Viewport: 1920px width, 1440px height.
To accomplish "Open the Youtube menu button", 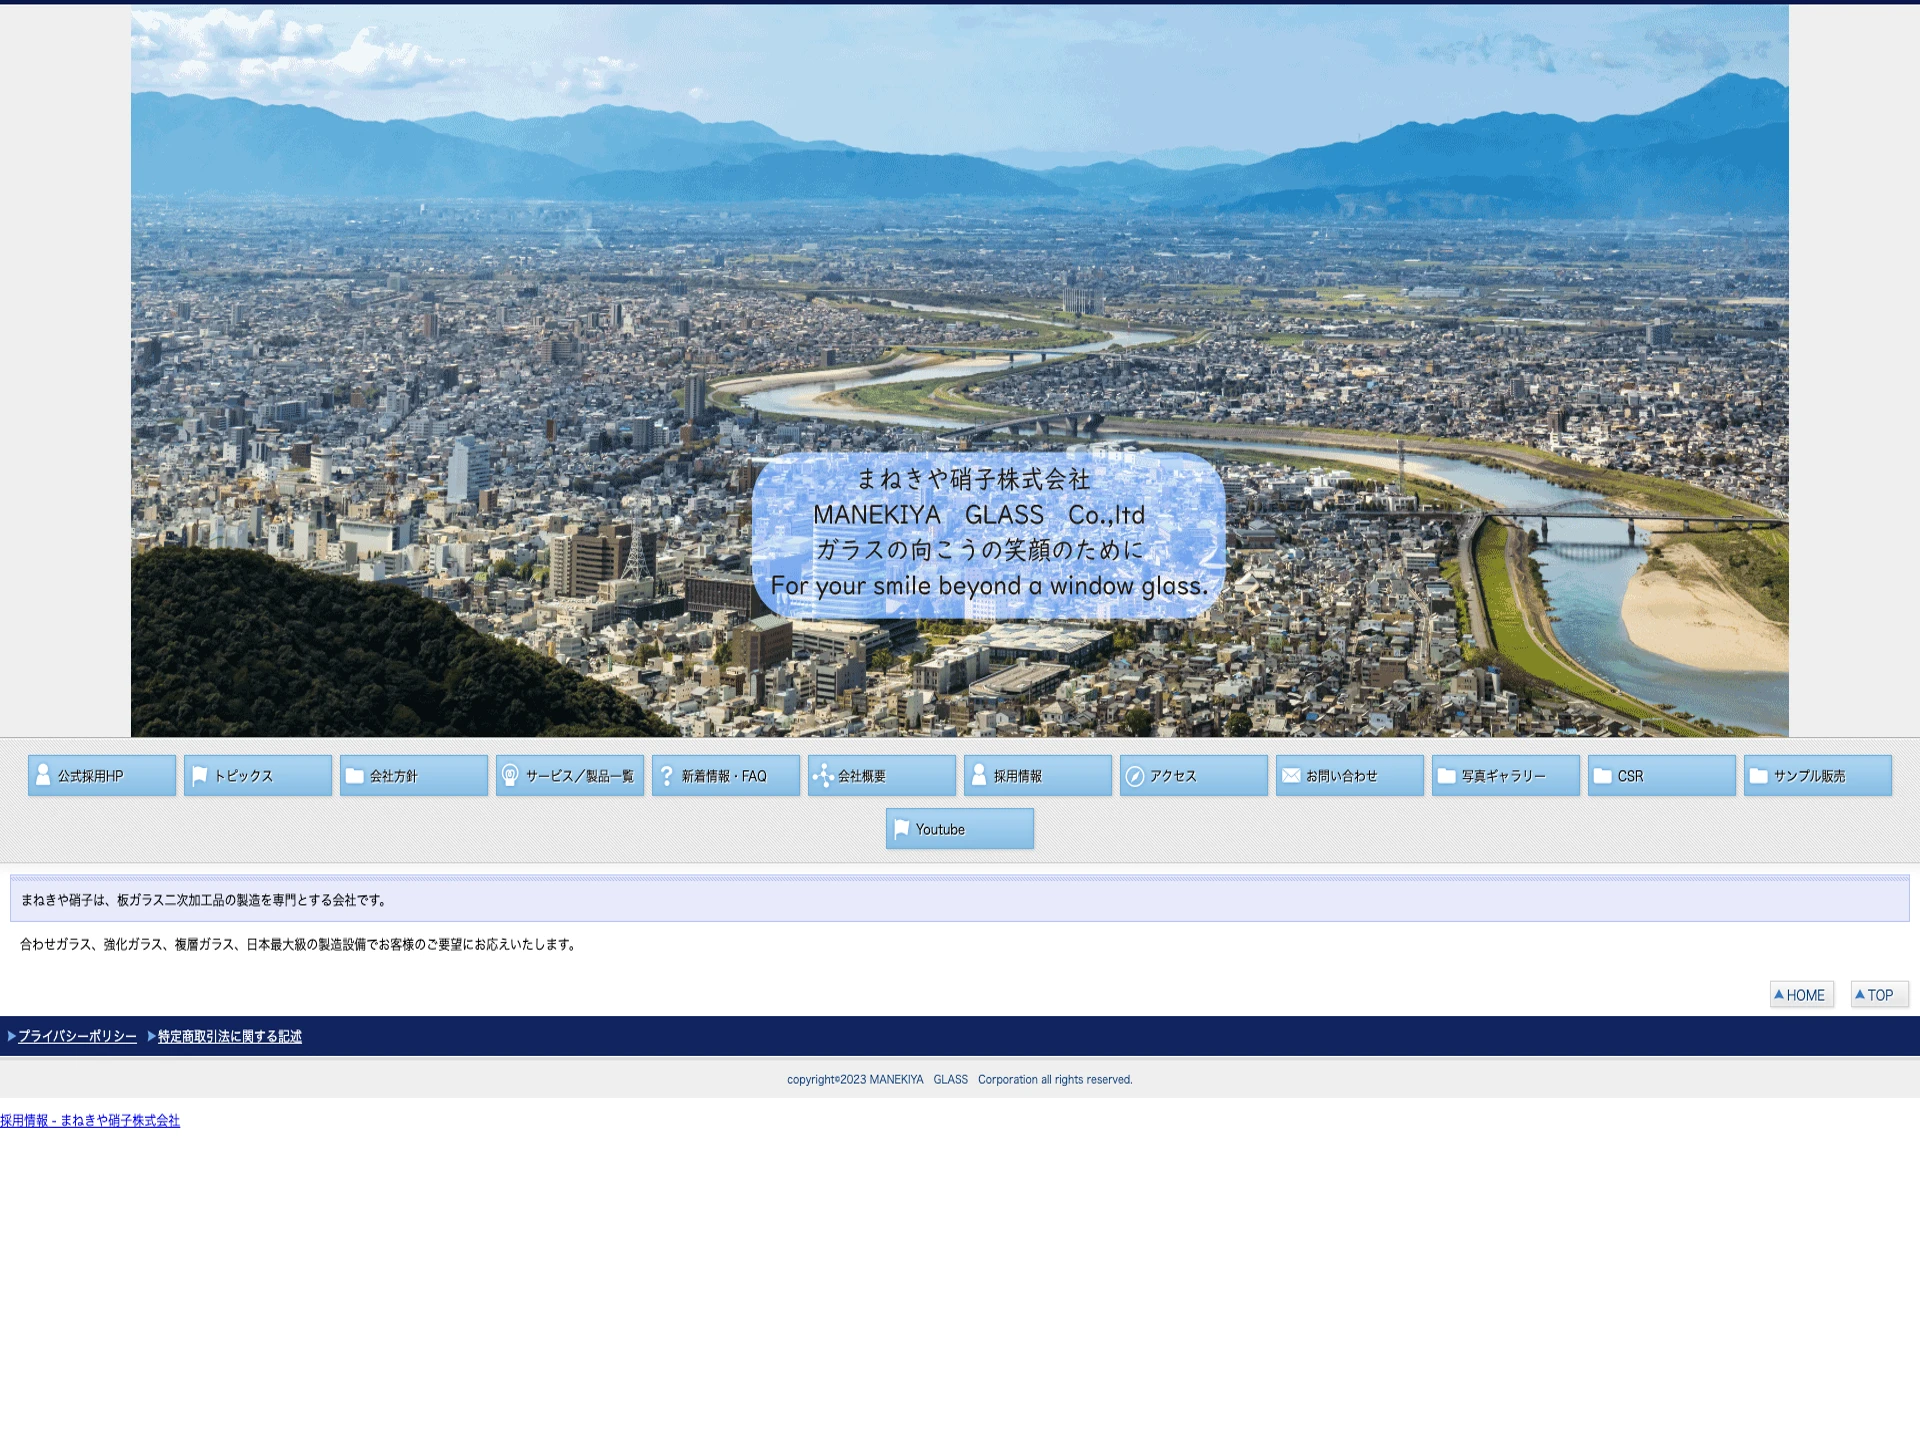I will (x=960, y=829).
